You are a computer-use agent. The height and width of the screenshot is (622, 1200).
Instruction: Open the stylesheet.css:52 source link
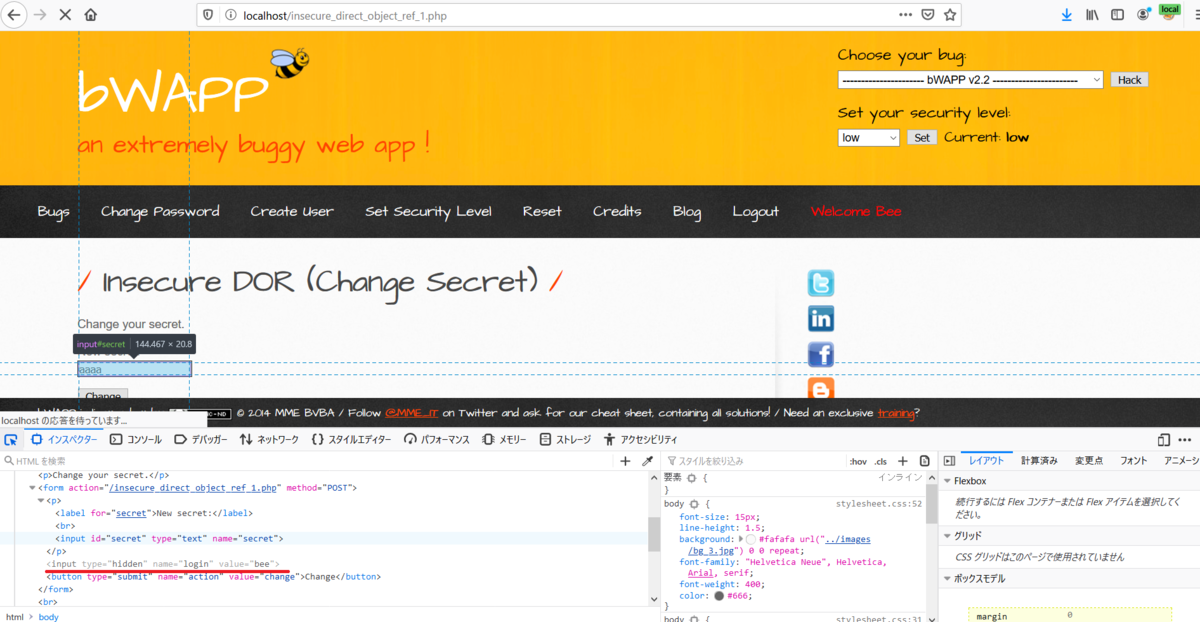[x=879, y=503]
